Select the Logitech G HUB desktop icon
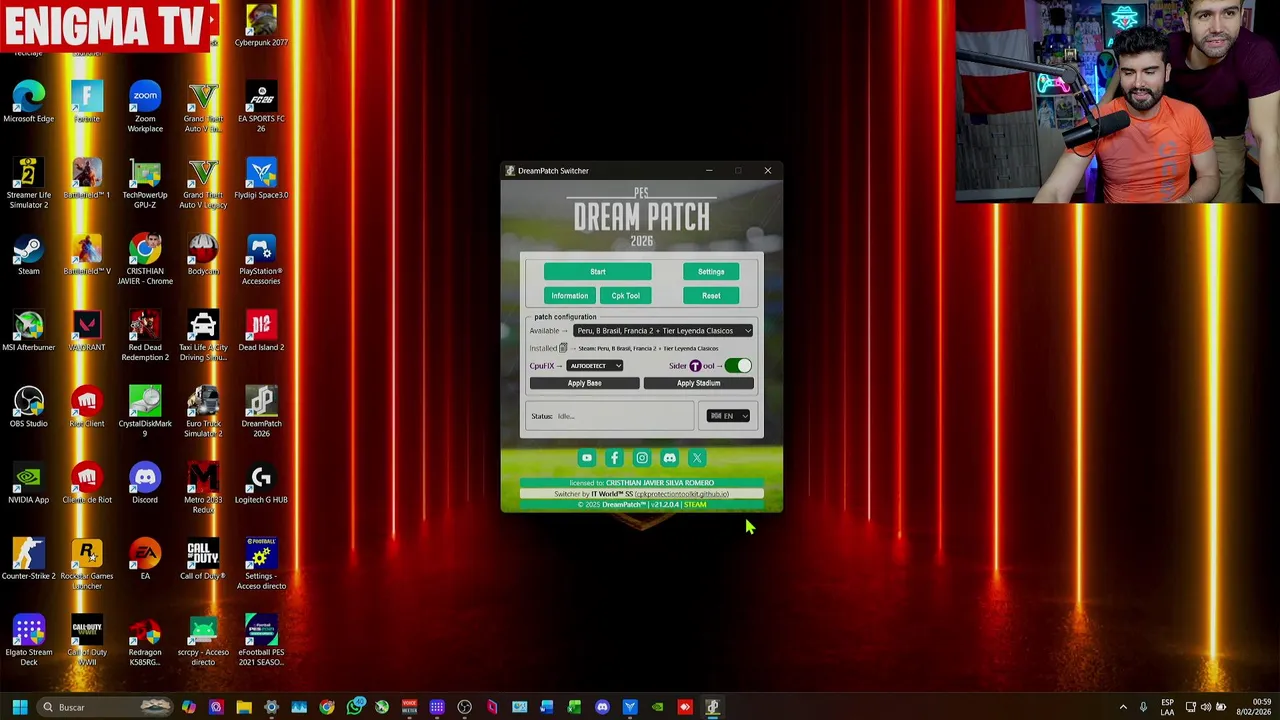The image size is (1280, 720). 261,483
